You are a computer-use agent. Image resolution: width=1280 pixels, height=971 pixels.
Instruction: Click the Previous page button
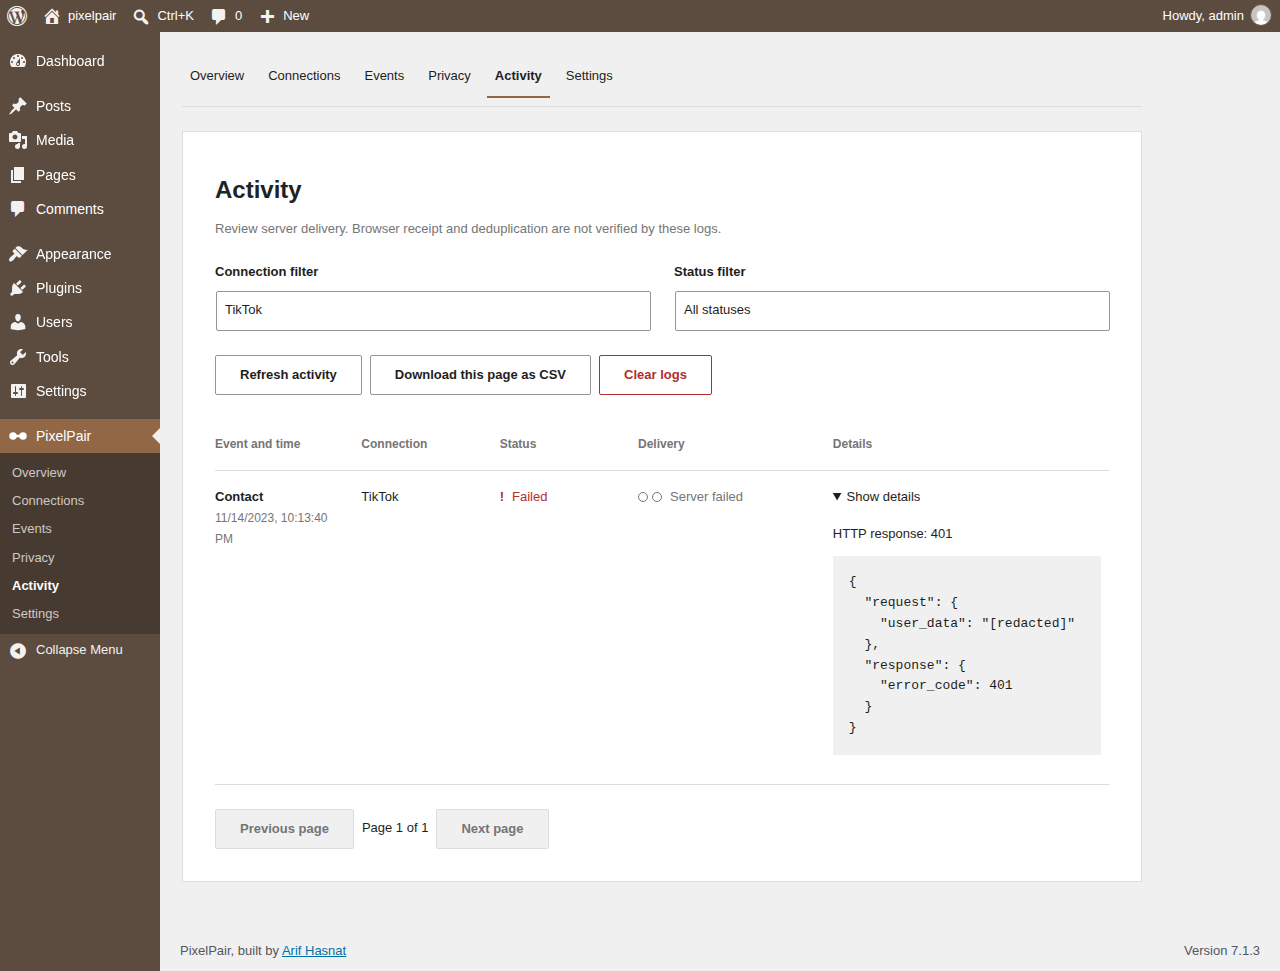point(284,829)
